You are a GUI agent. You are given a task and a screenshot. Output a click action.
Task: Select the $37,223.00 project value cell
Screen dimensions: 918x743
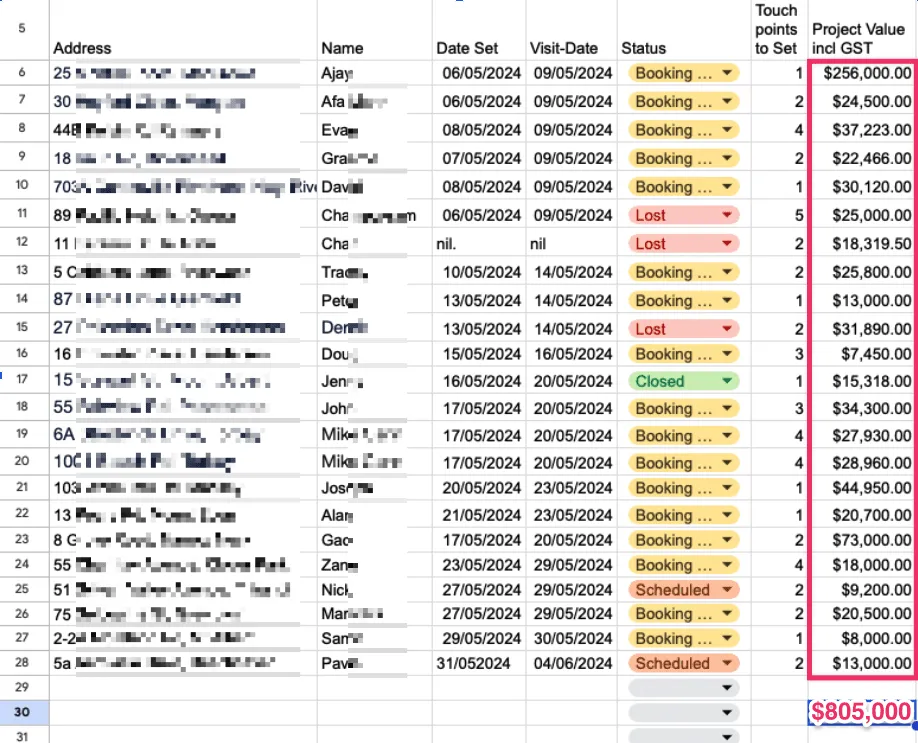[863, 130]
